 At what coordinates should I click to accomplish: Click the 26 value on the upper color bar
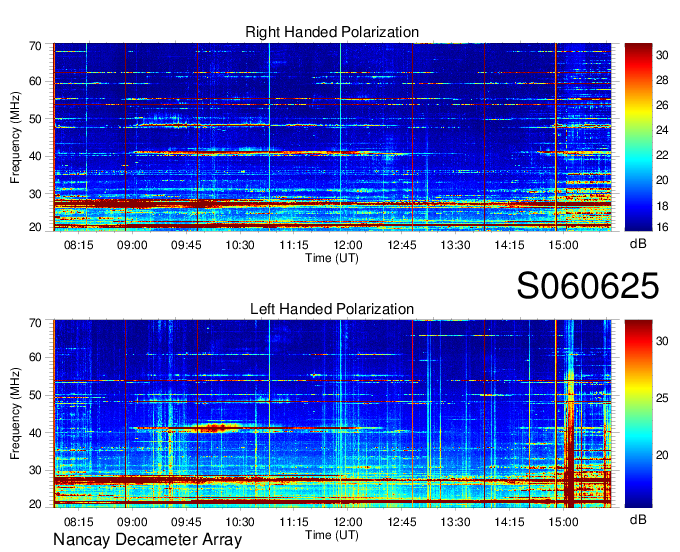pos(662,105)
